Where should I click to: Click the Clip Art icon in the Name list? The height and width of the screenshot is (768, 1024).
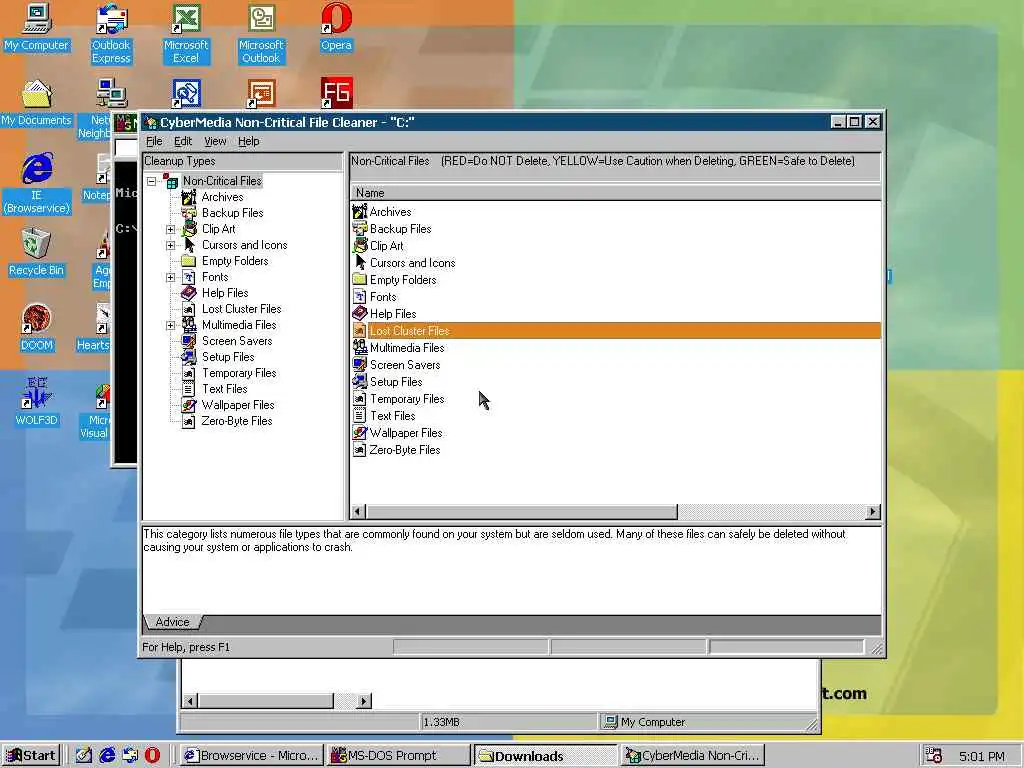[360, 246]
